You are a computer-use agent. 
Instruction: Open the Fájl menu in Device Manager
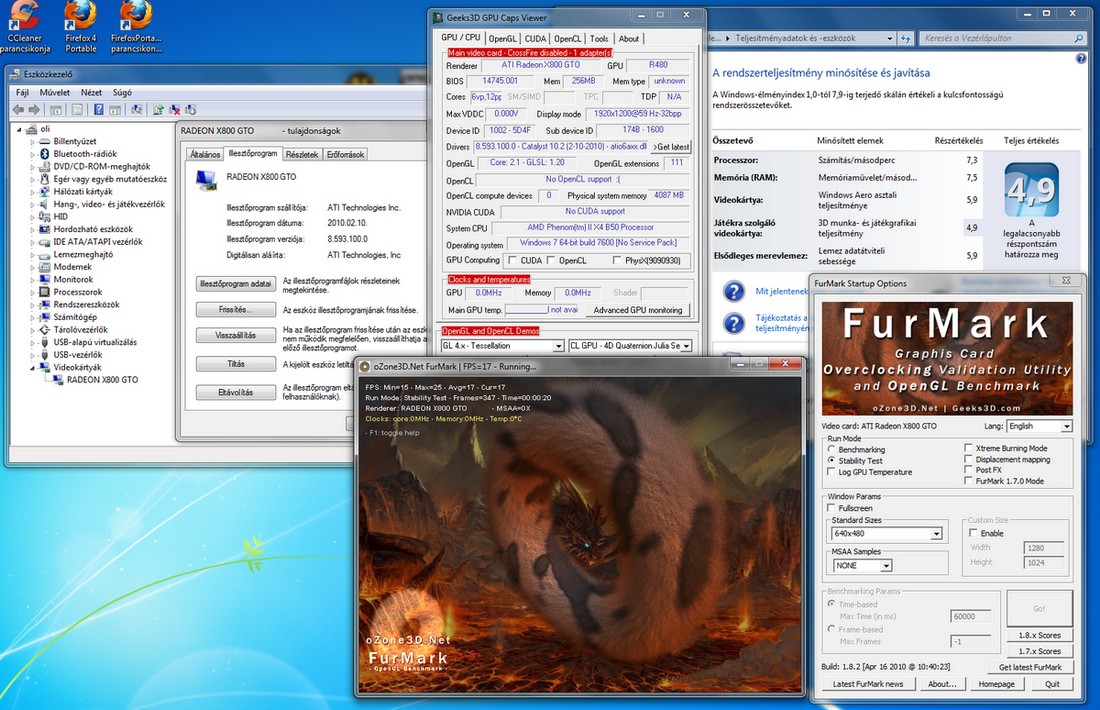(22, 92)
